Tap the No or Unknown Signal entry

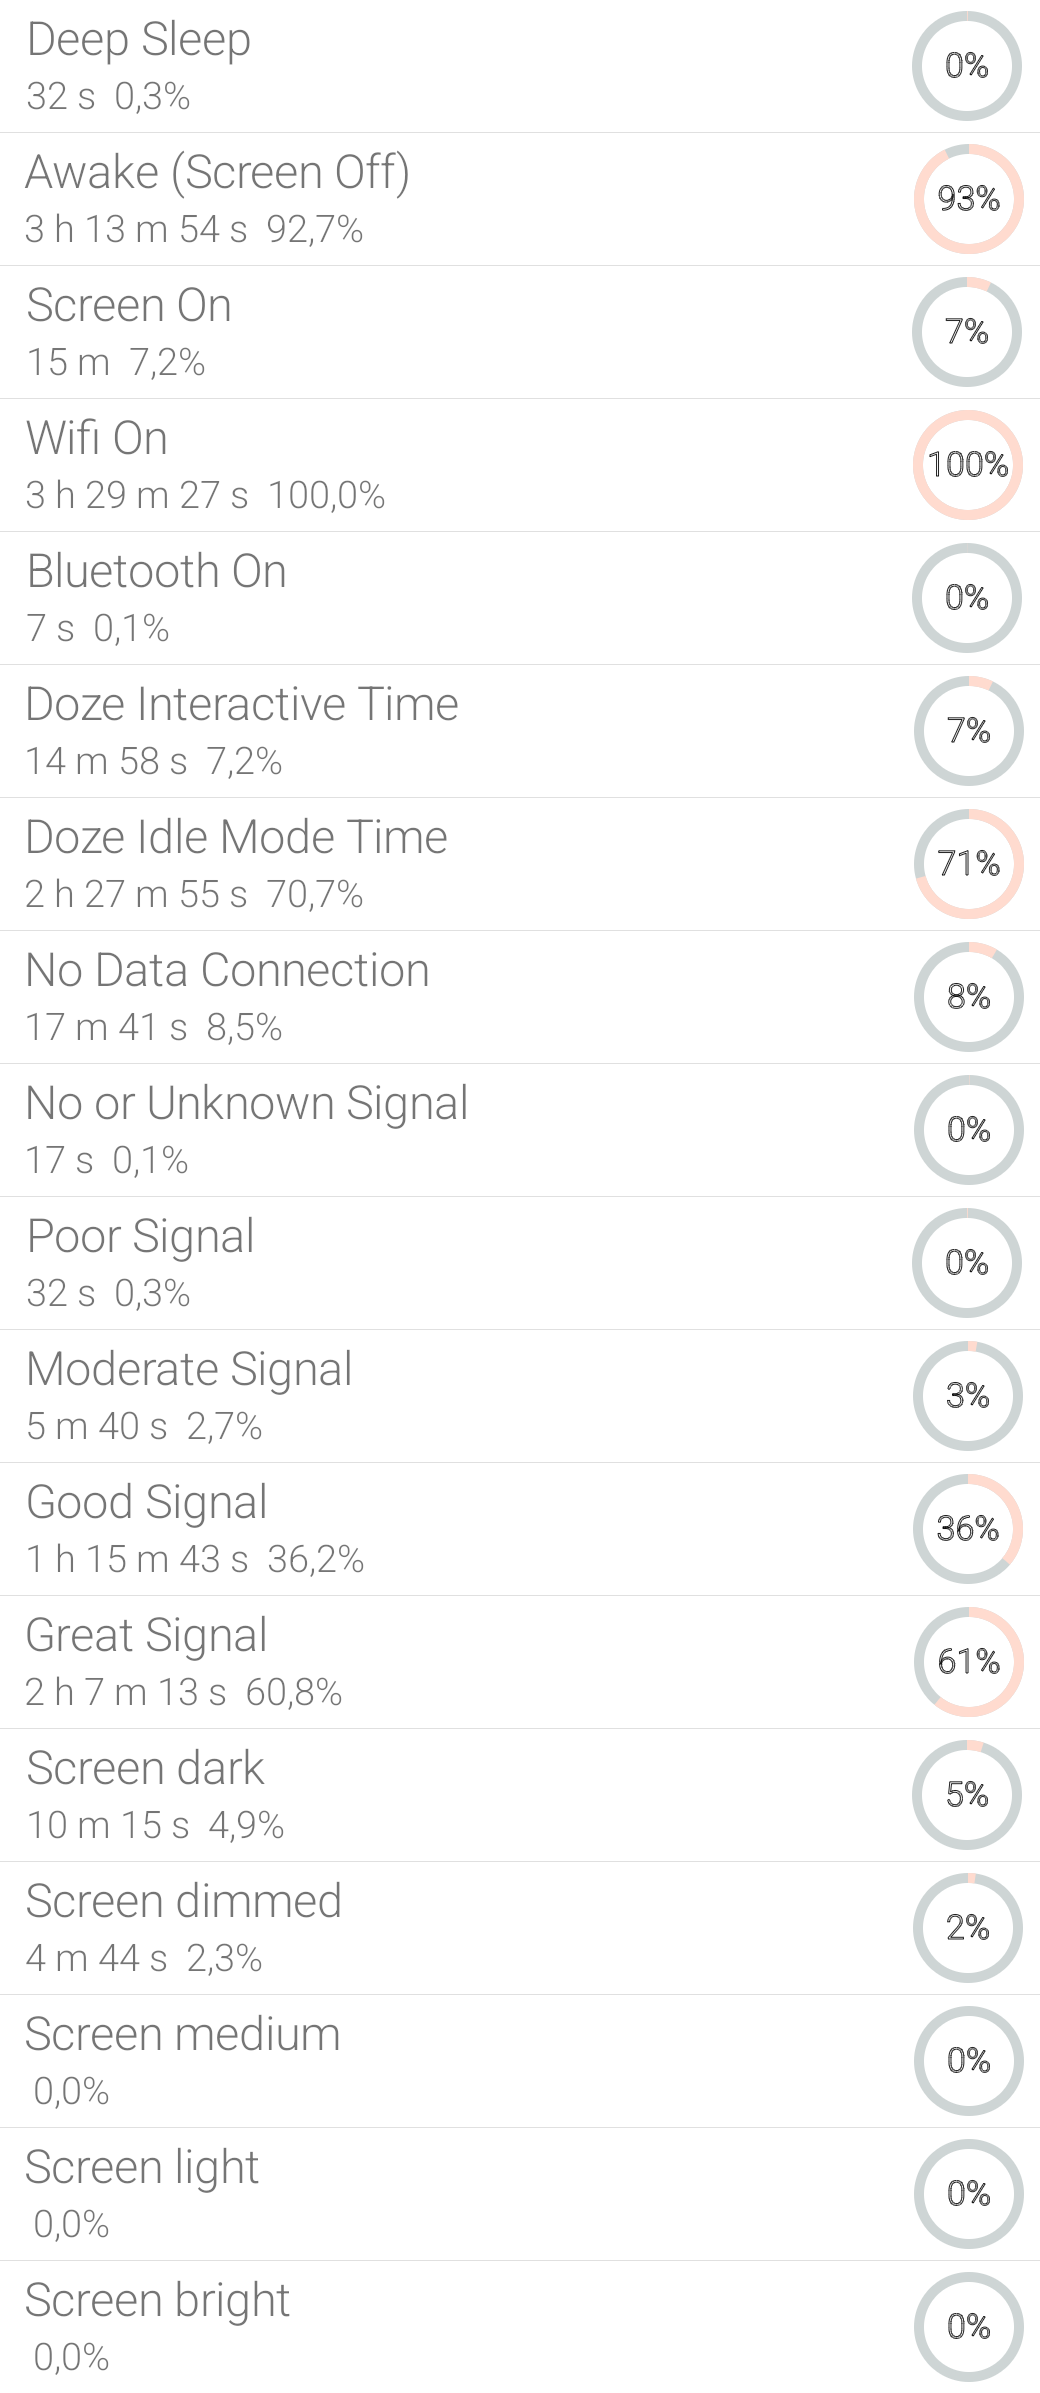coord(520,1130)
